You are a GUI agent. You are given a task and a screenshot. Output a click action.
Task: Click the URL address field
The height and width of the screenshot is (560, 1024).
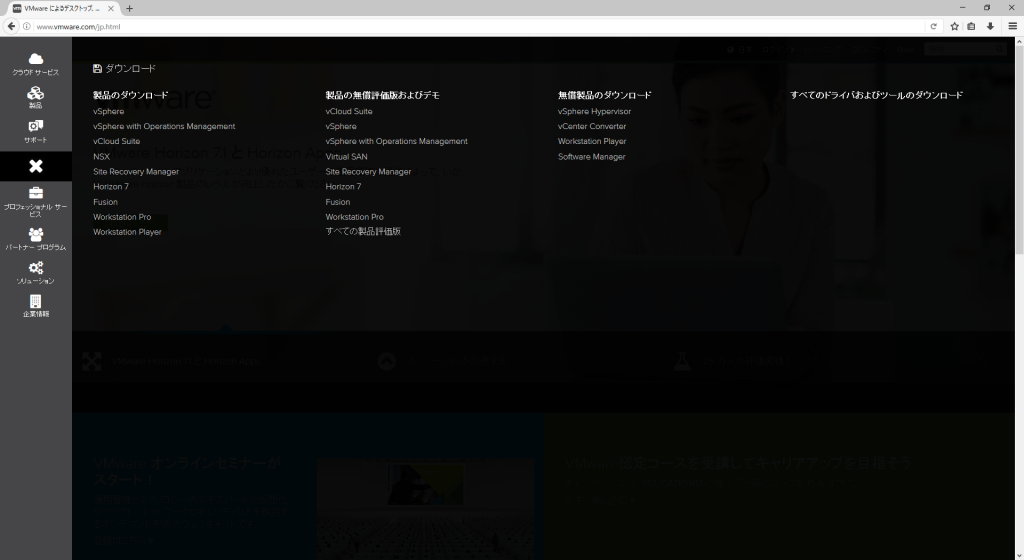point(477,27)
